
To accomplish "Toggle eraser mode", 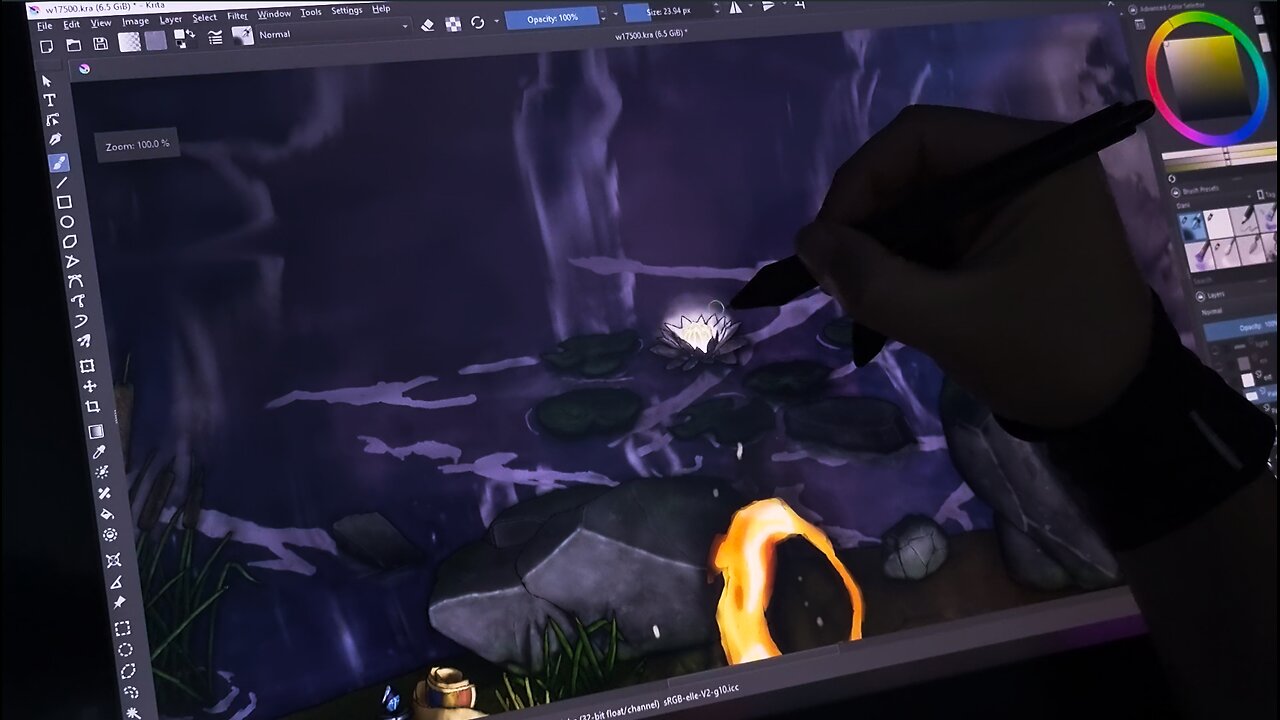I will click(427, 25).
